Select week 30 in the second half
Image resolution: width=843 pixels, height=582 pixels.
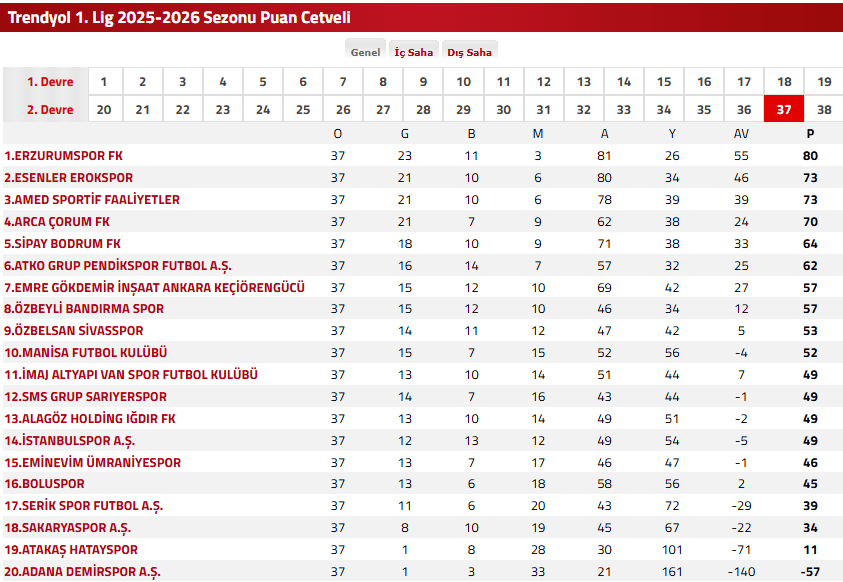(x=503, y=110)
